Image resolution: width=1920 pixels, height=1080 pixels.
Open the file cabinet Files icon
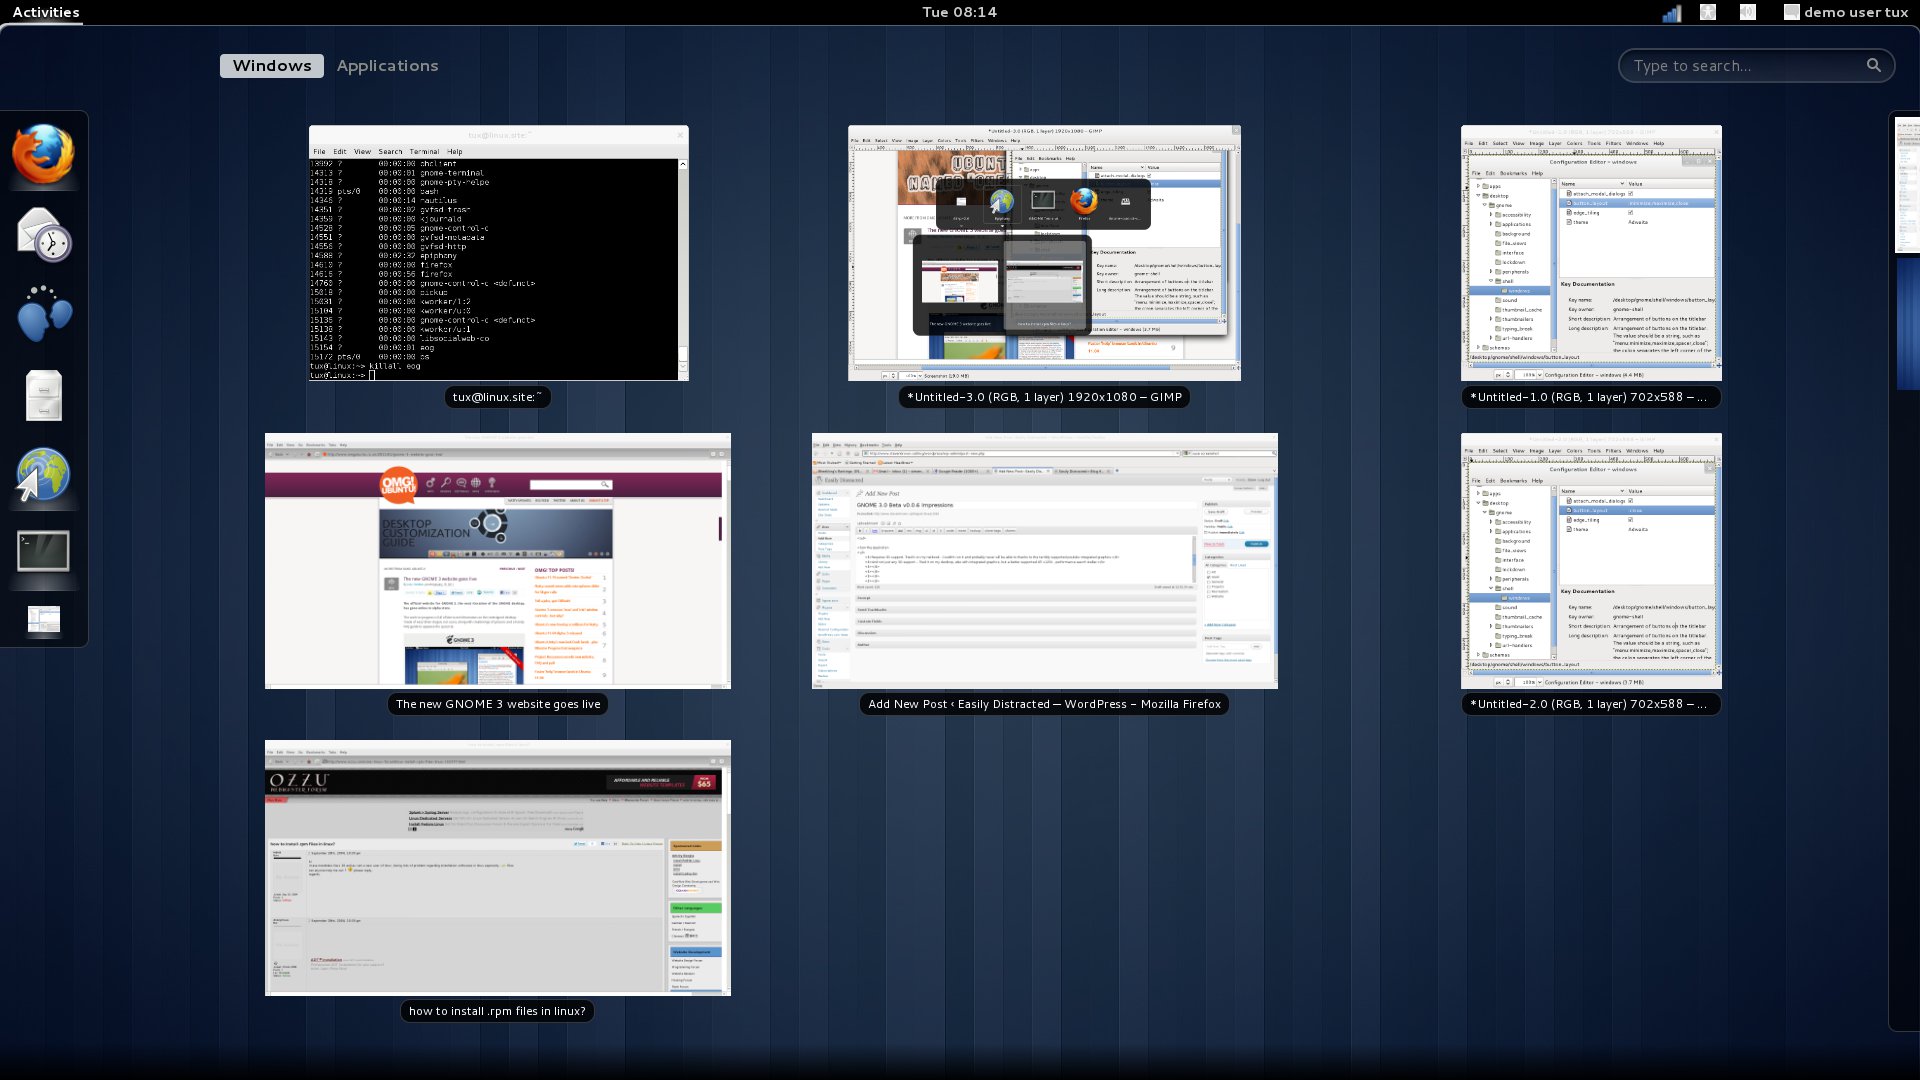tap(43, 395)
